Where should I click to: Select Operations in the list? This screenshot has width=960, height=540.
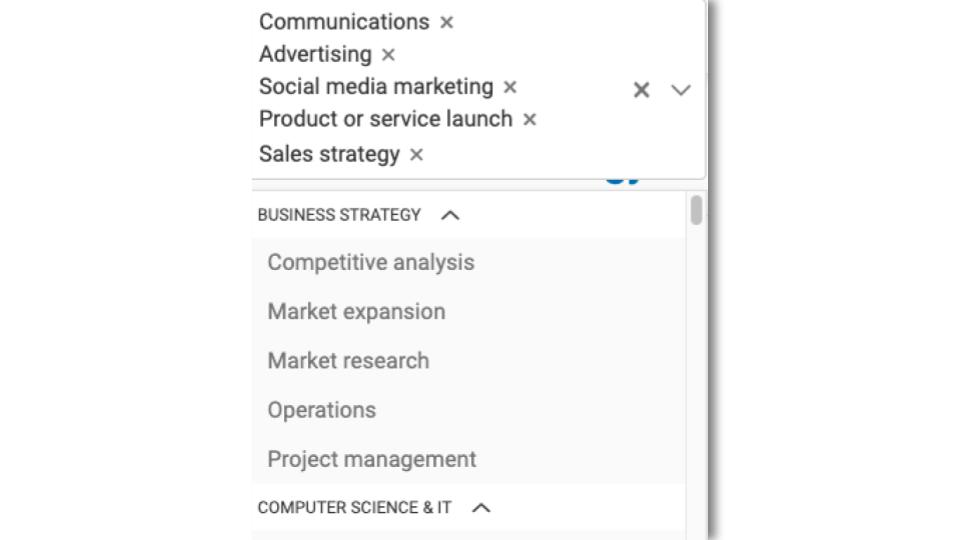(322, 410)
